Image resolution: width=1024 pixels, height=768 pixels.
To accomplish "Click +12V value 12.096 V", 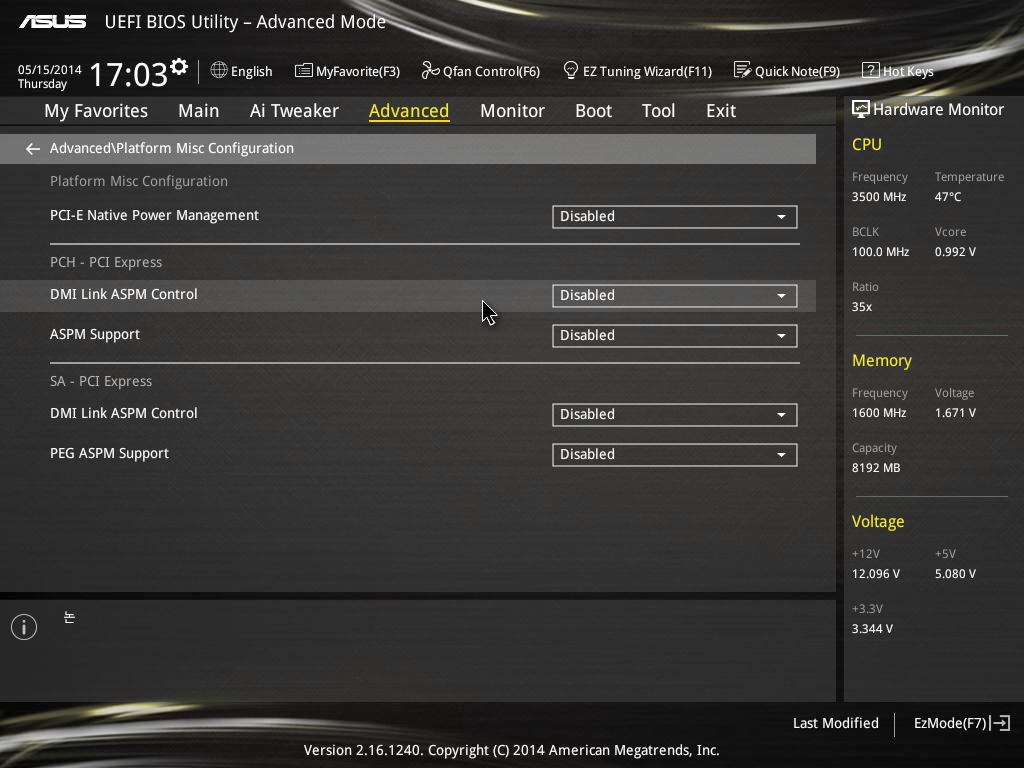I will (x=876, y=573).
